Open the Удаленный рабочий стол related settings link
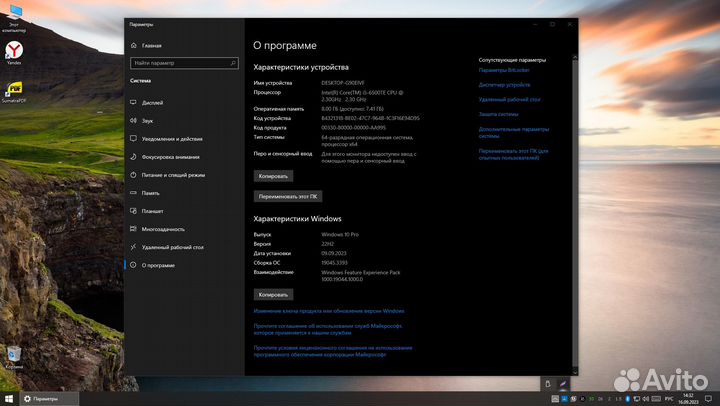Image resolution: width=720 pixels, height=406 pixels. (x=509, y=99)
